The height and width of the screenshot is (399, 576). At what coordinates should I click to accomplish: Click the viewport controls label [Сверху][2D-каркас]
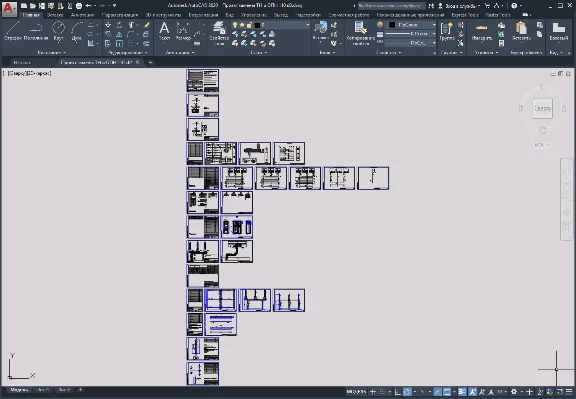29,73
